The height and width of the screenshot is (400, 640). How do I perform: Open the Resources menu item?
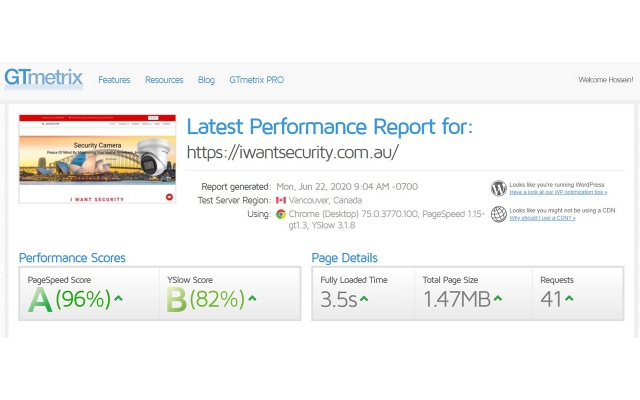(164, 80)
